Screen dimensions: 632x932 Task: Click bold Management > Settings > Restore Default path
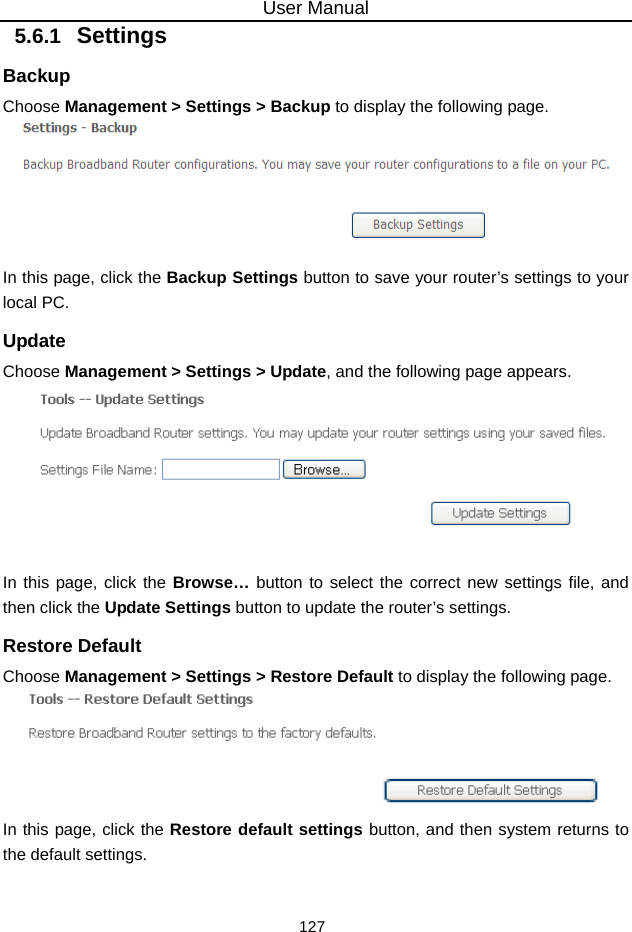229,677
